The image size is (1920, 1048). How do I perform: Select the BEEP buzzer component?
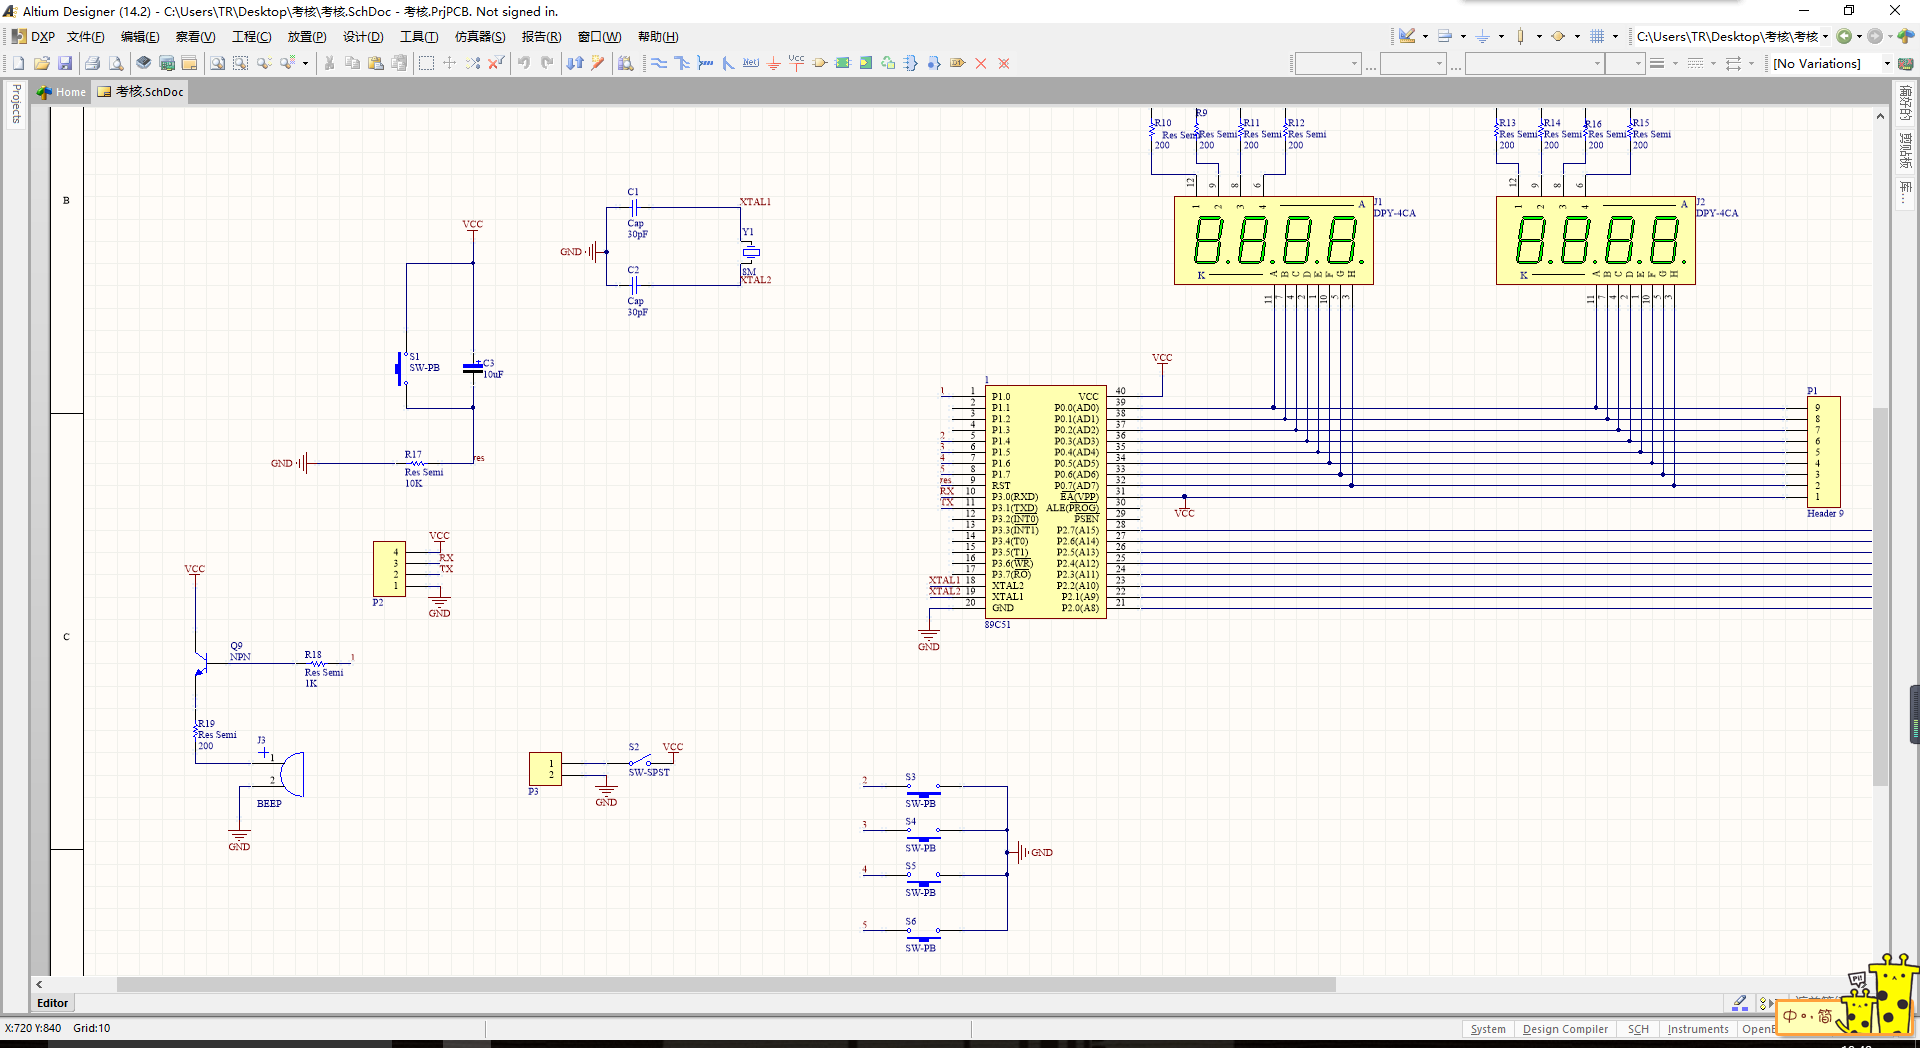pos(290,774)
